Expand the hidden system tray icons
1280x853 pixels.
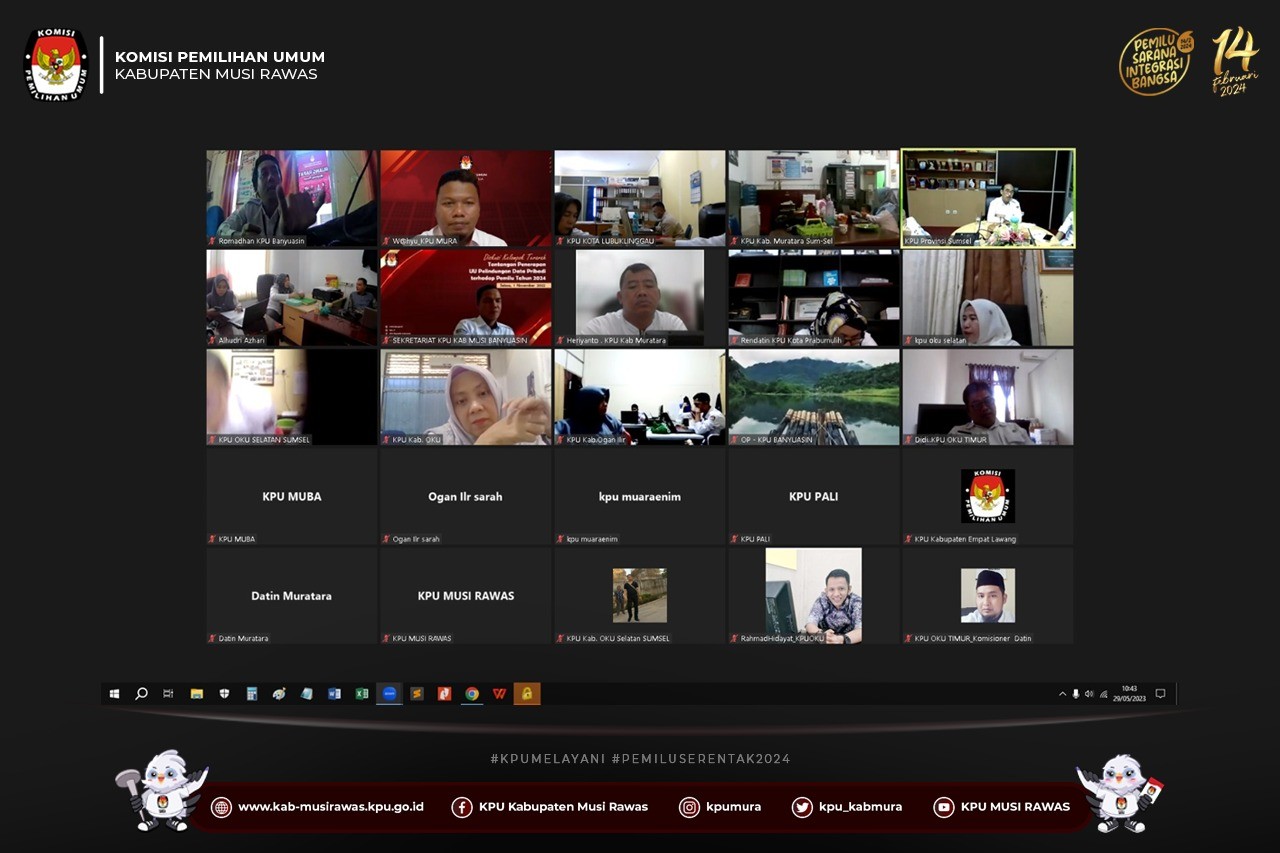tap(1062, 694)
